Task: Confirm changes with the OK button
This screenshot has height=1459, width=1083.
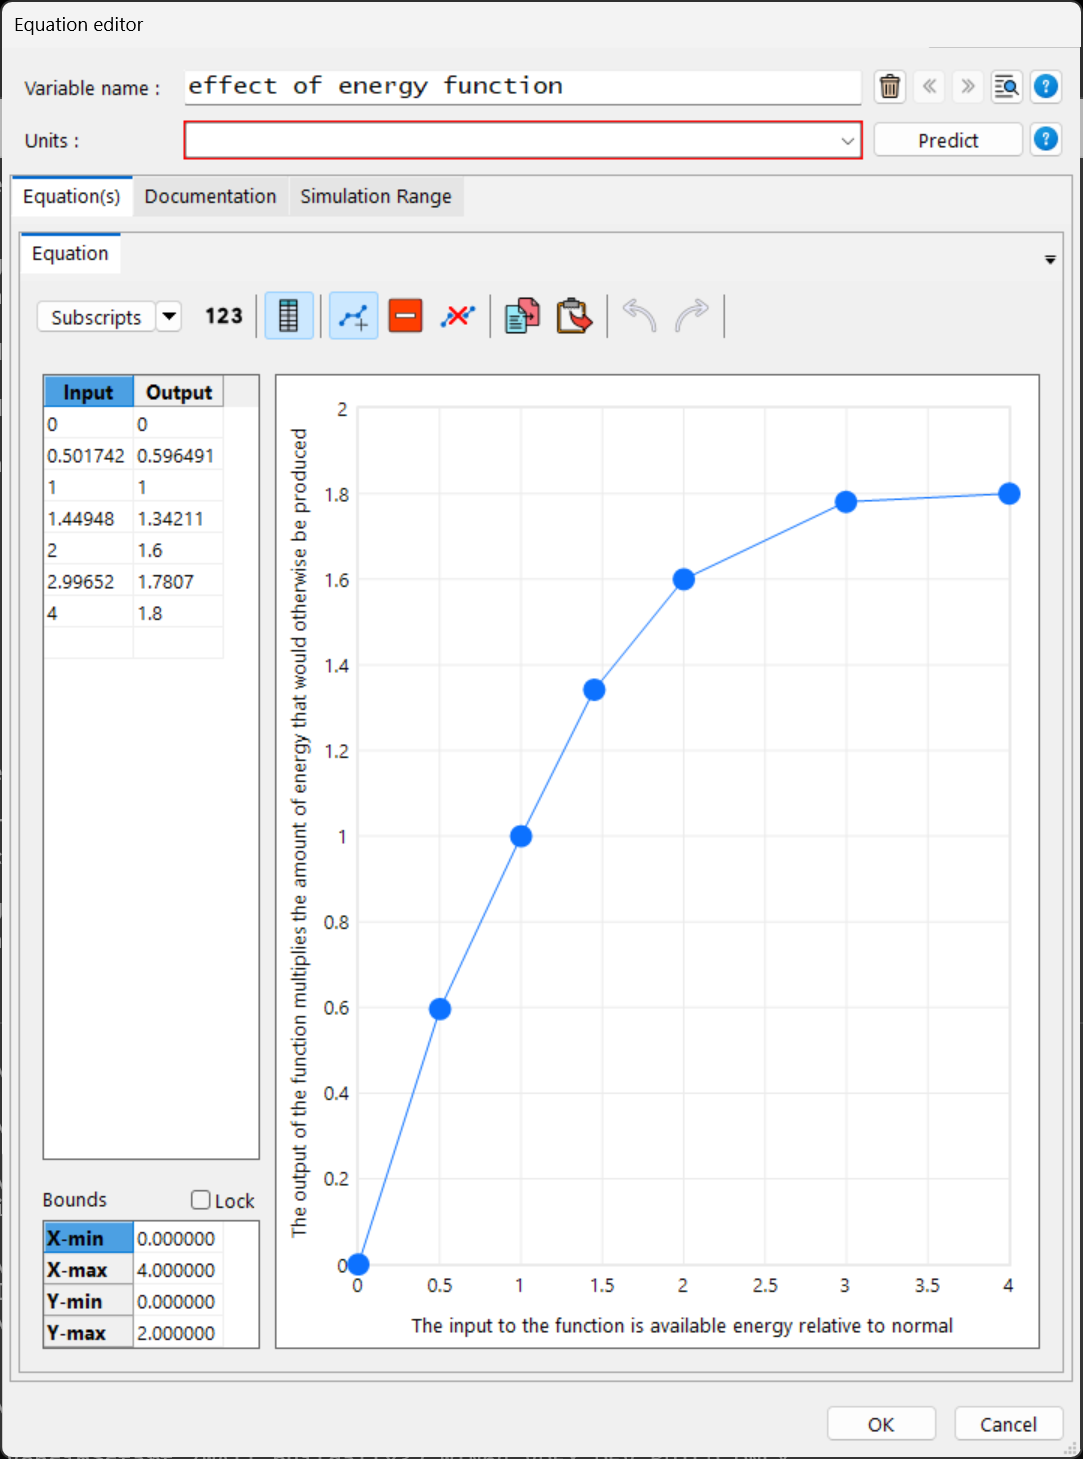Action: (x=881, y=1423)
